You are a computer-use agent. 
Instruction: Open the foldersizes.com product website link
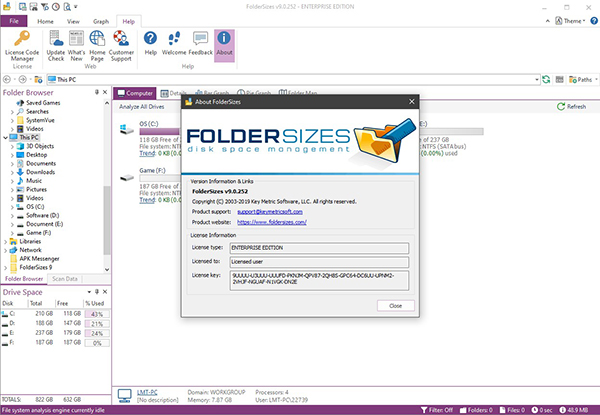tap(272, 222)
